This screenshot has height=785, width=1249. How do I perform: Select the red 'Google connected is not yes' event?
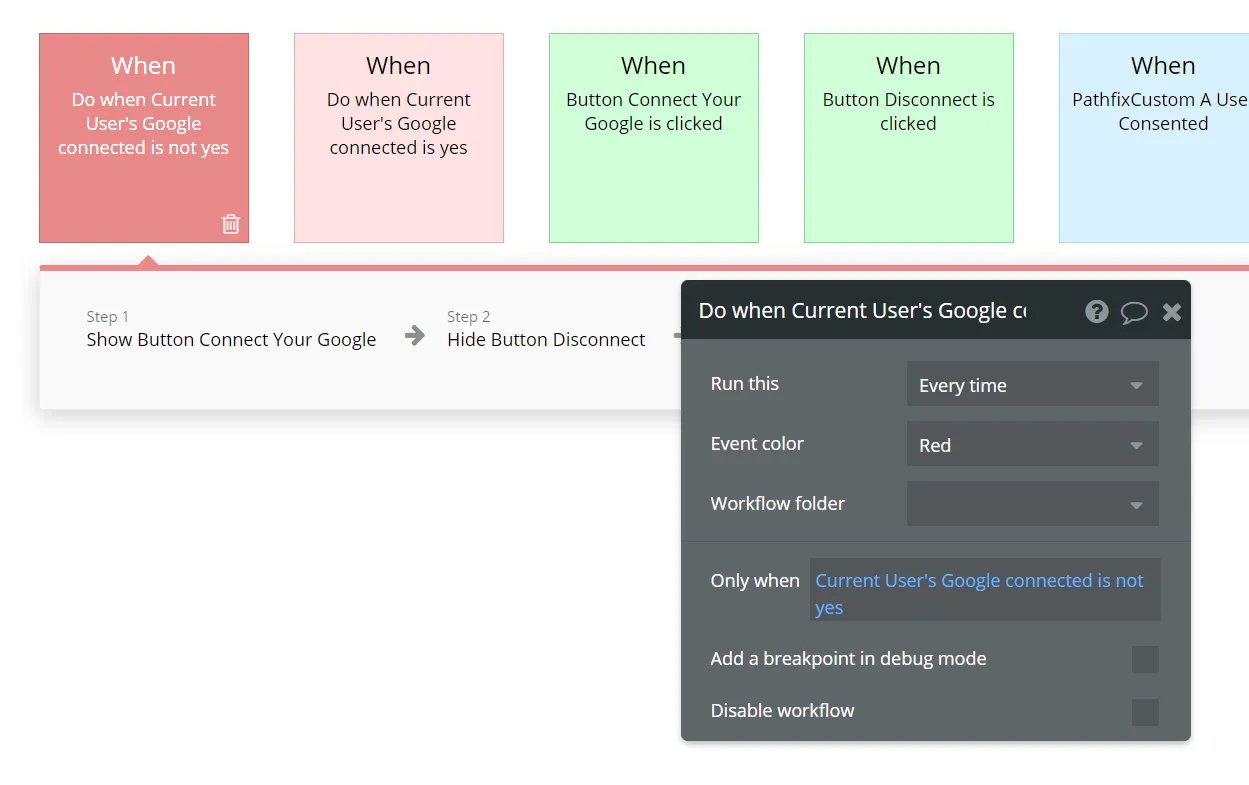tap(144, 138)
